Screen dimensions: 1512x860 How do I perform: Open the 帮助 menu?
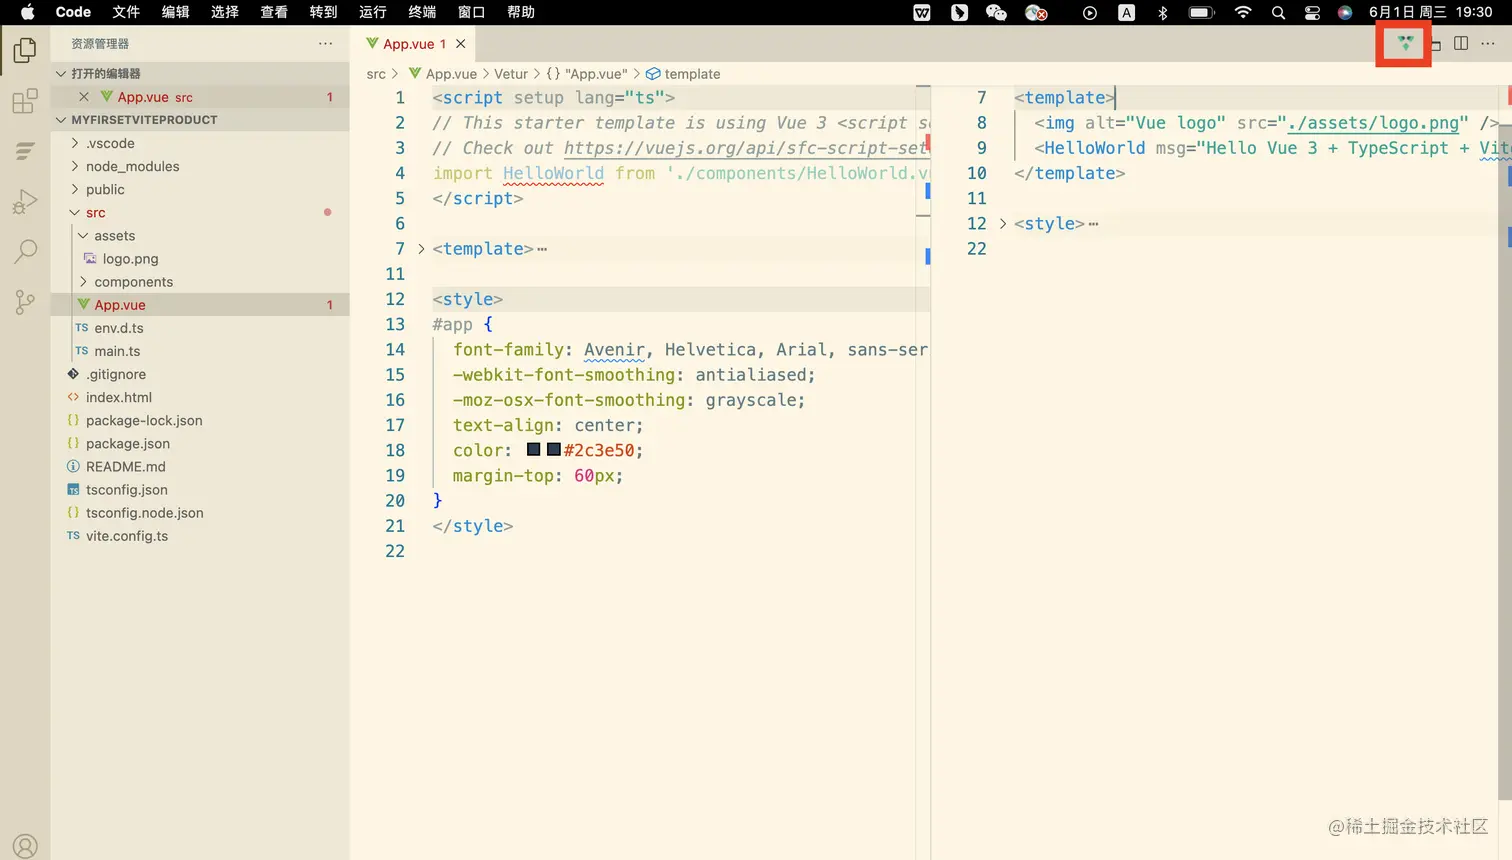click(521, 12)
